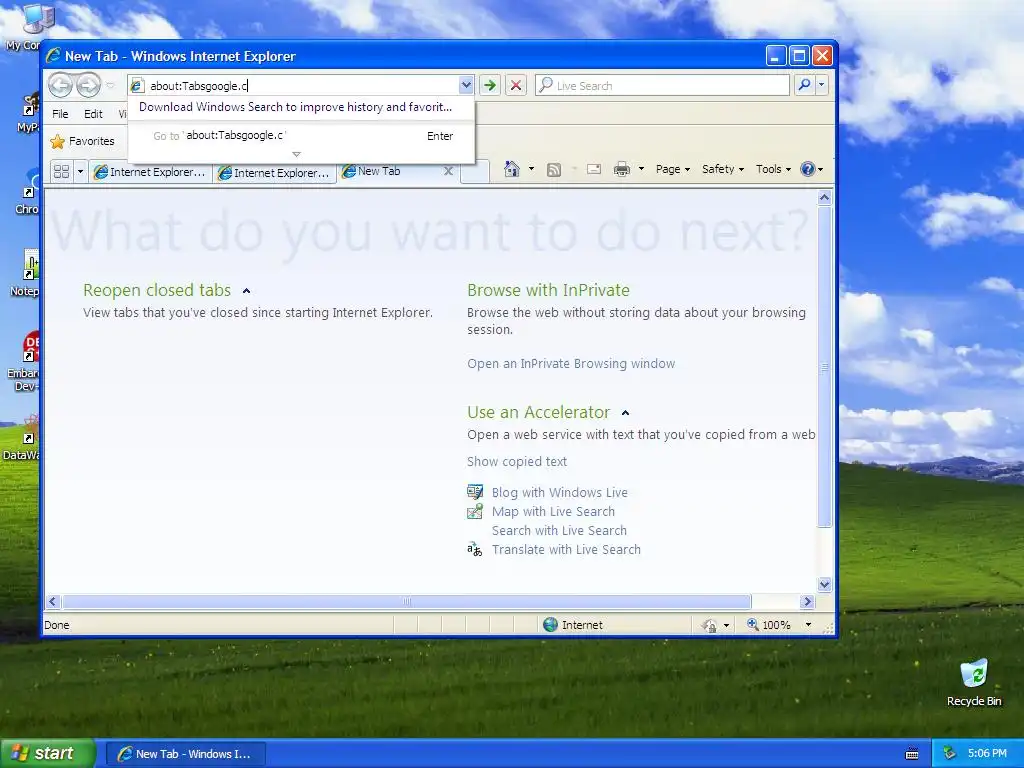Open search provider dropdown arrow
The width and height of the screenshot is (1024, 768).
coord(822,85)
